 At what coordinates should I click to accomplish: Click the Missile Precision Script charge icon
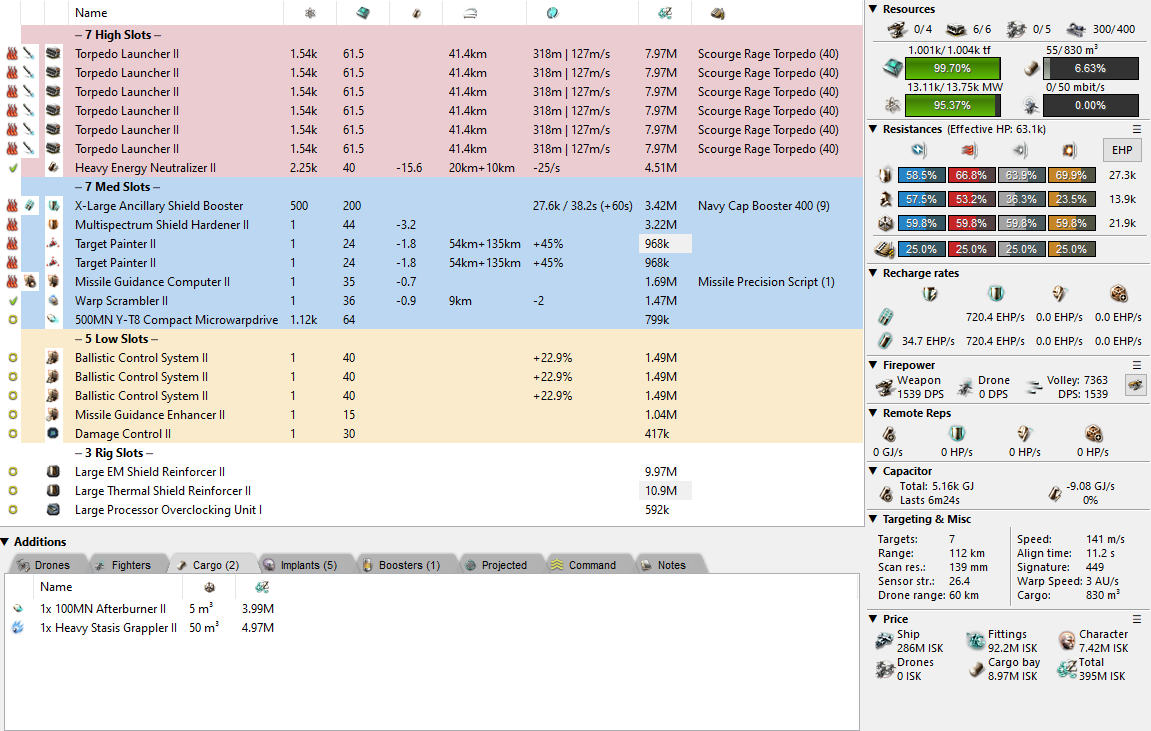point(31,282)
